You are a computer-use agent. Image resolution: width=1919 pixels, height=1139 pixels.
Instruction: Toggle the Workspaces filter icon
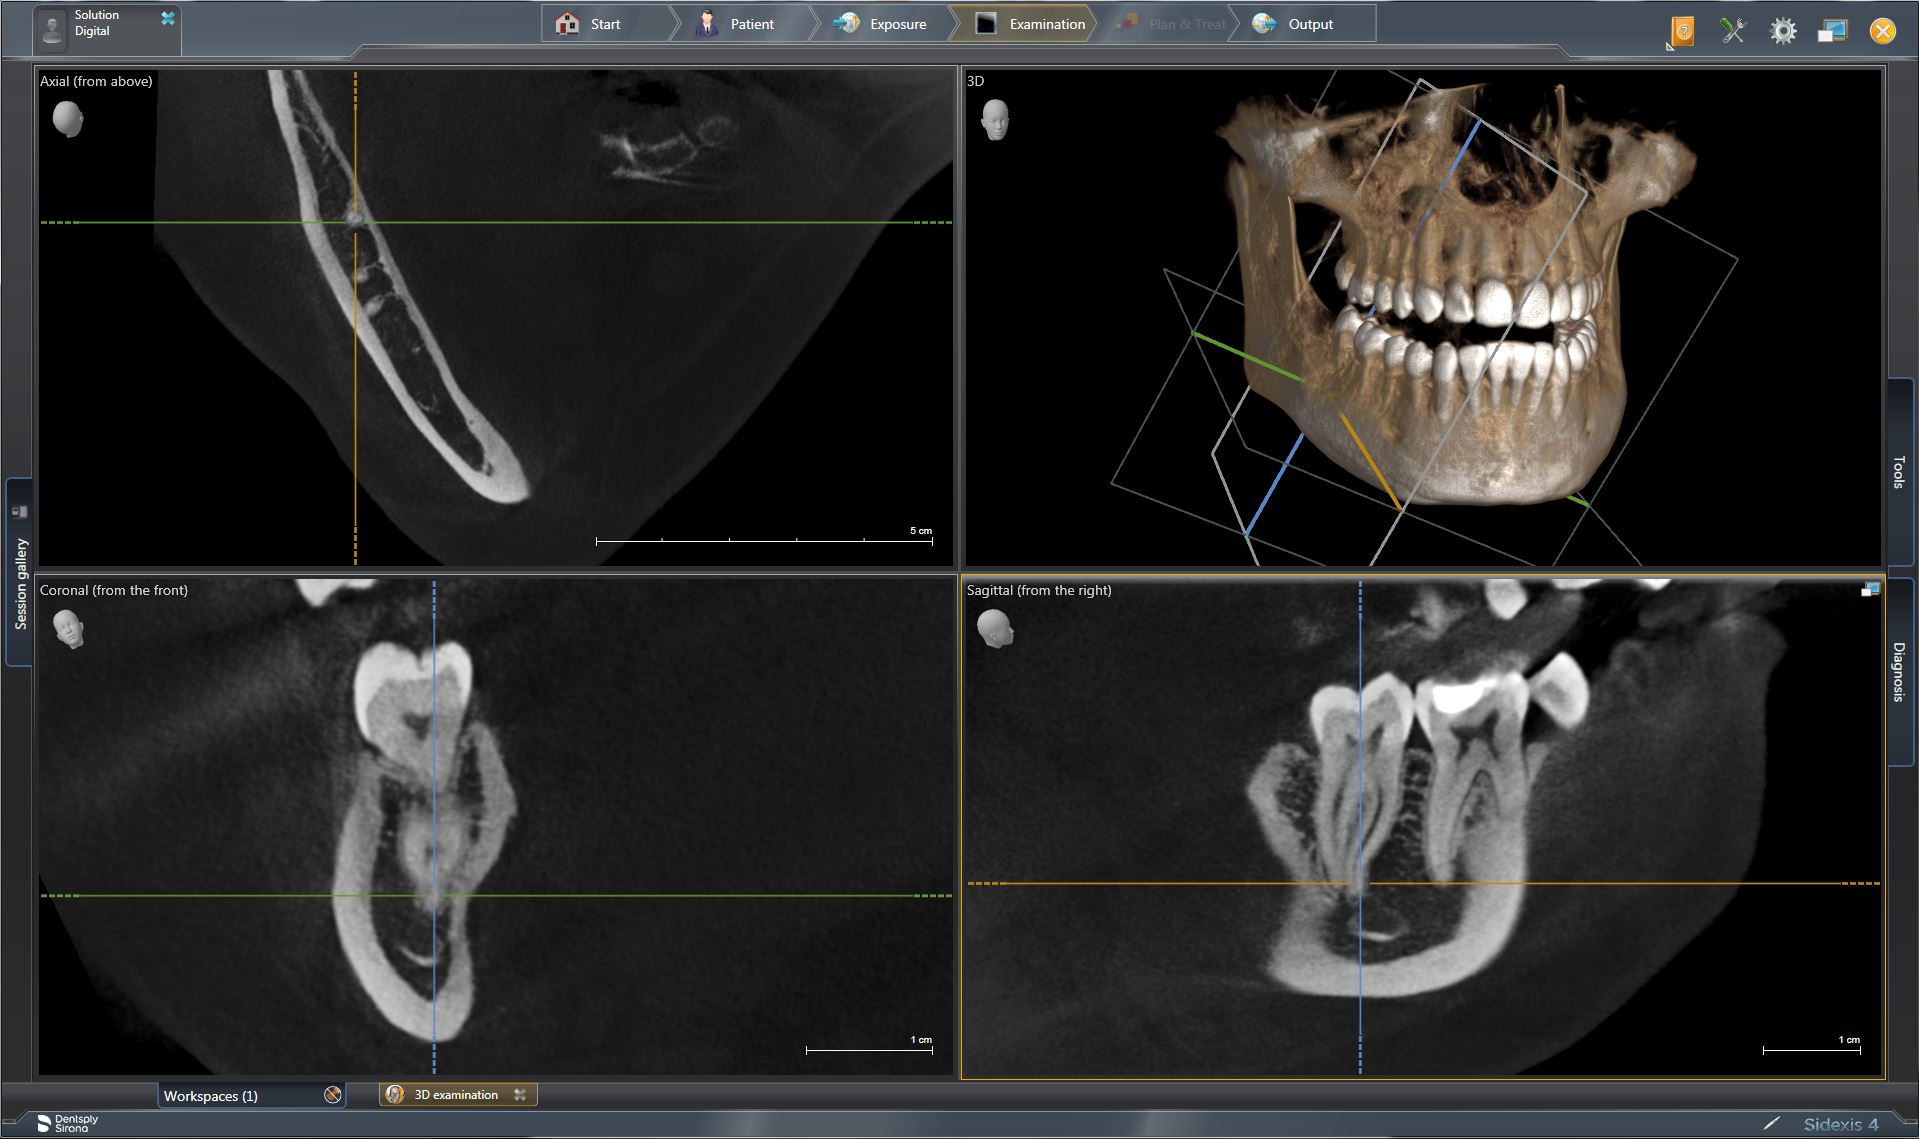click(x=333, y=1095)
